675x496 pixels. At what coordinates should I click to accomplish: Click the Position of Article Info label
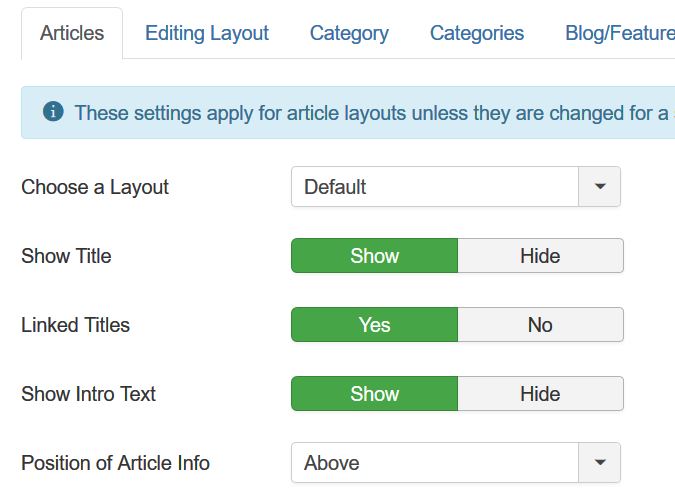pyautogui.click(x=115, y=463)
